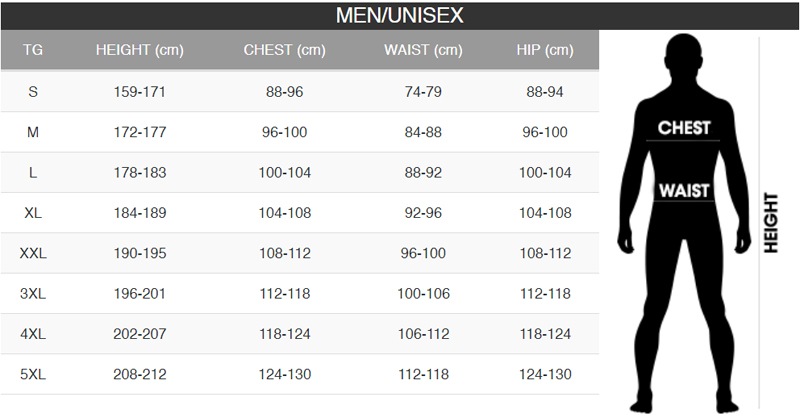Click the 202-207 height value cell
This screenshot has width=800, height=418.
[x=137, y=334]
